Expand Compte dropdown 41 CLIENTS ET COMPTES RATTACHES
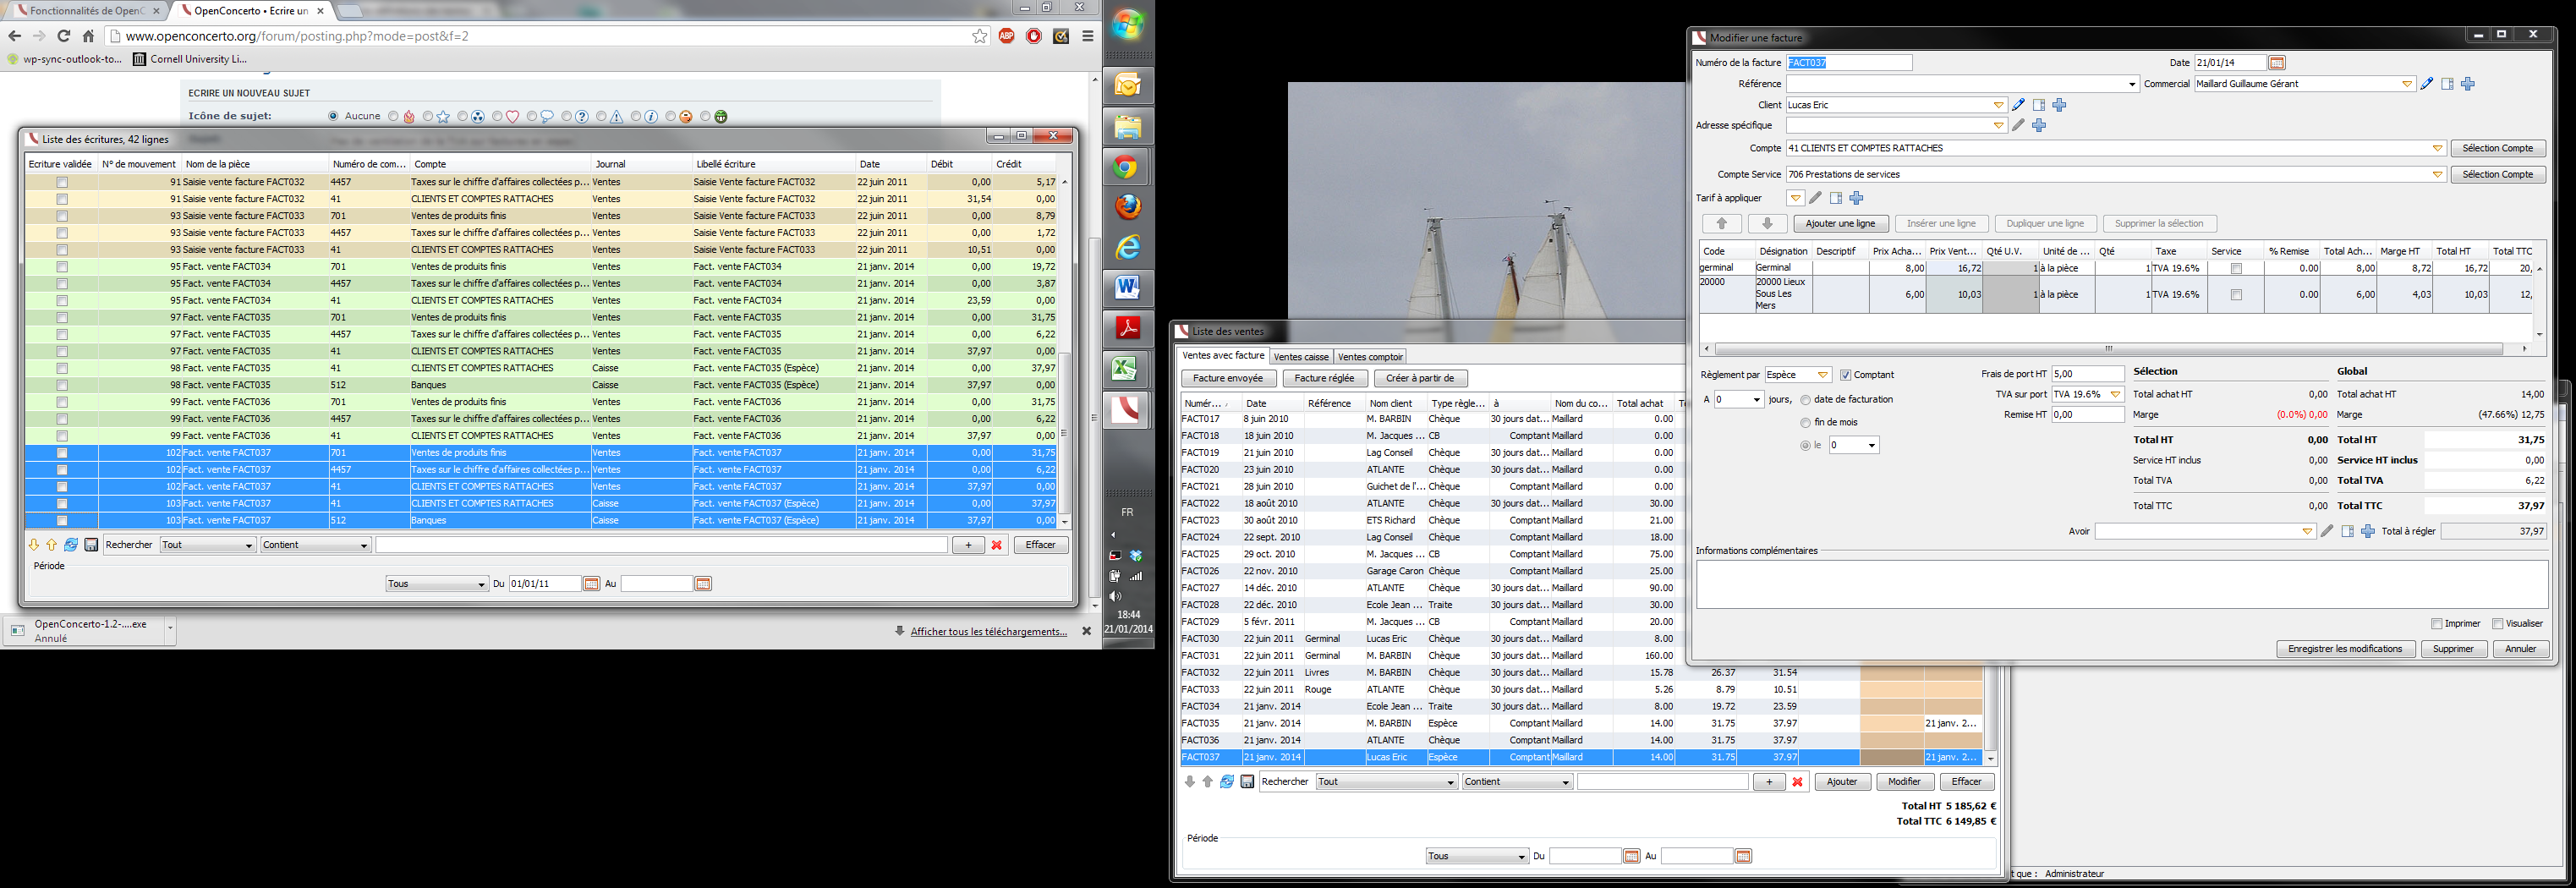This screenshot has width=2576, height=888. click(2437, 148)
